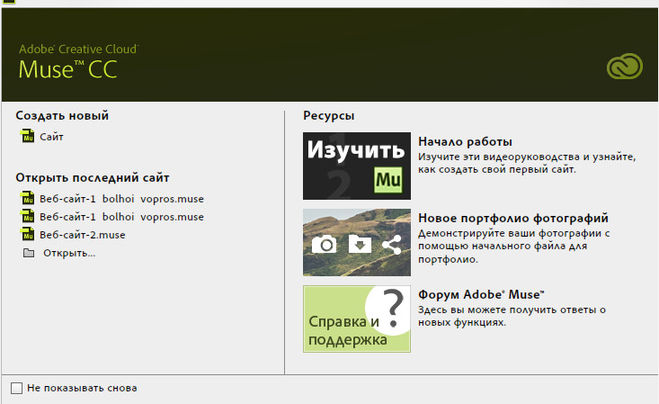
Task: Enable the Не показывать снова checkbox
Action: [17, 388]
